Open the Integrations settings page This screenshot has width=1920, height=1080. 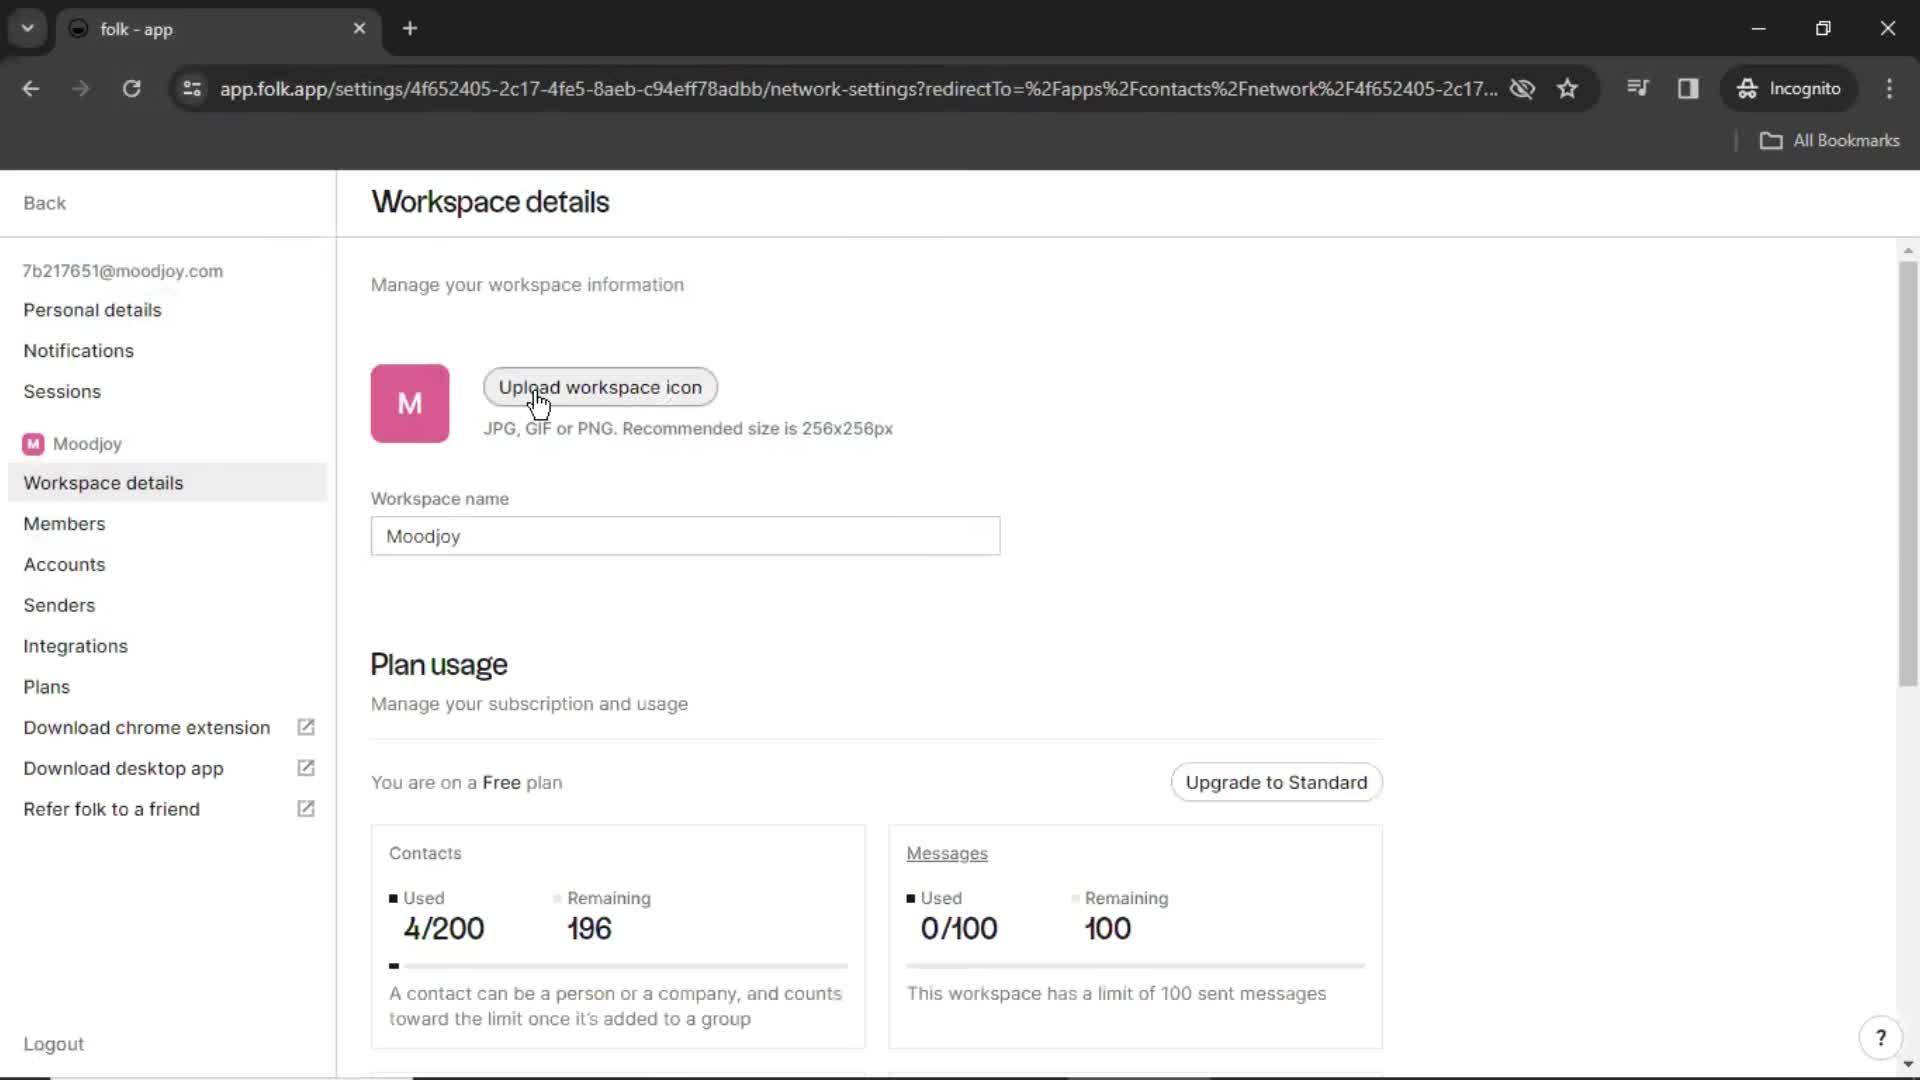(76, 646)
